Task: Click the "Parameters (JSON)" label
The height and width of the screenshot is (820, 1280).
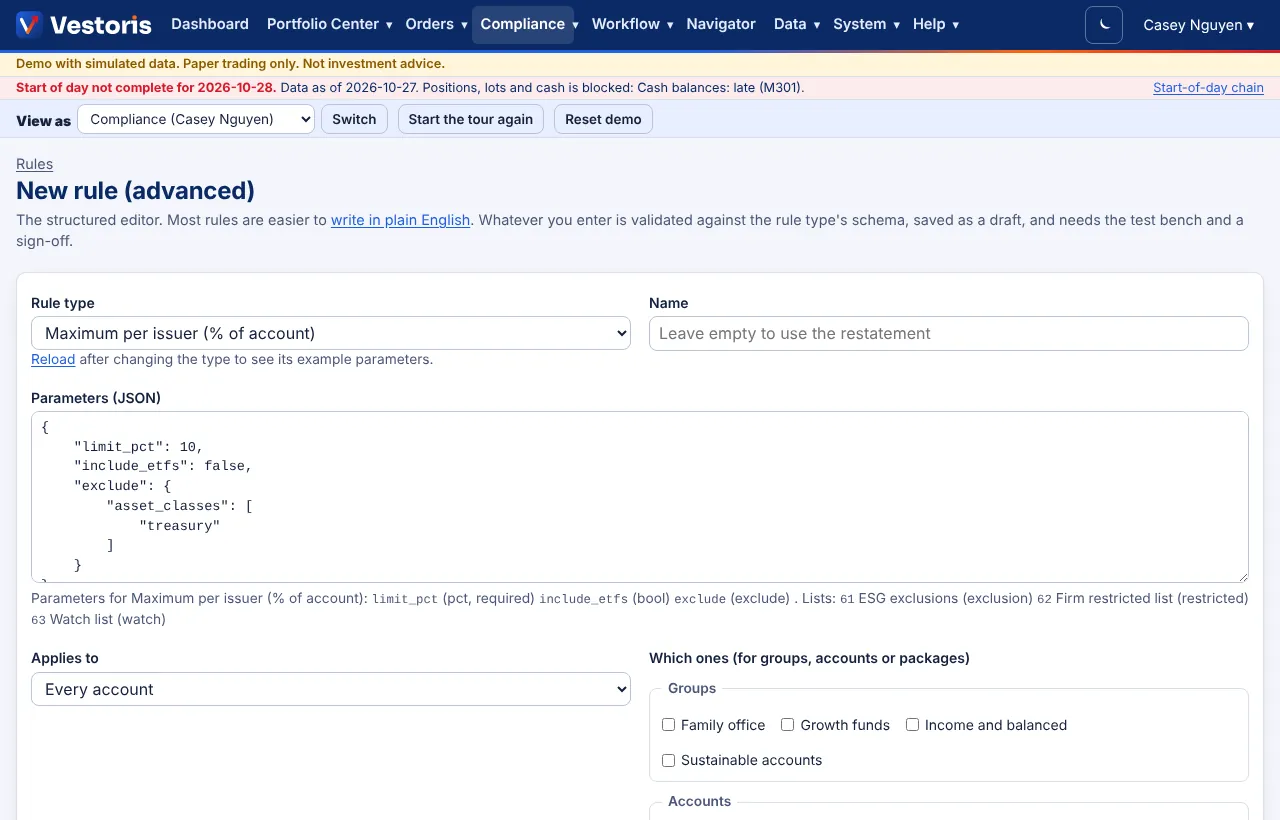Action: [x=96, y=398]
